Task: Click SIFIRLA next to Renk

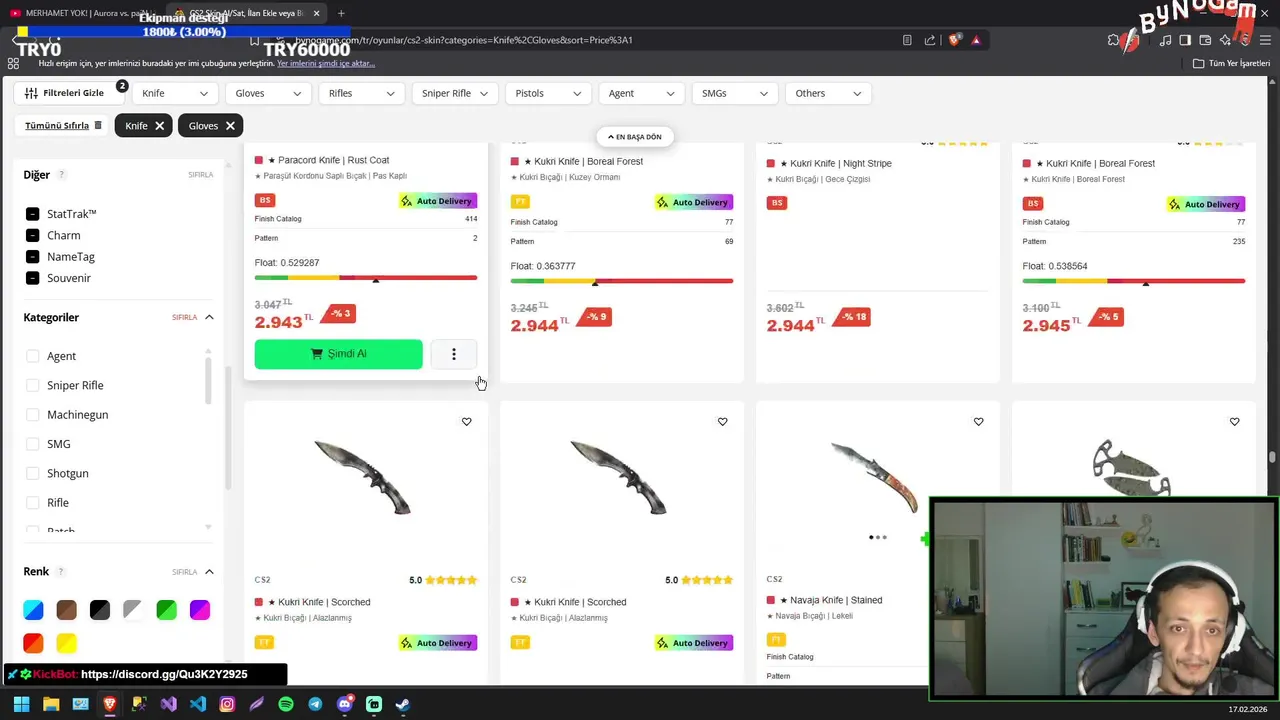Action: pos(185,572)
